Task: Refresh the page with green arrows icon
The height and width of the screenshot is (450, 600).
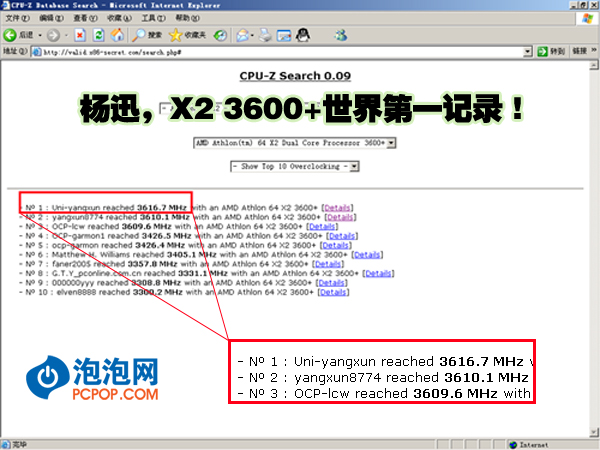Action: click(99, 35)
